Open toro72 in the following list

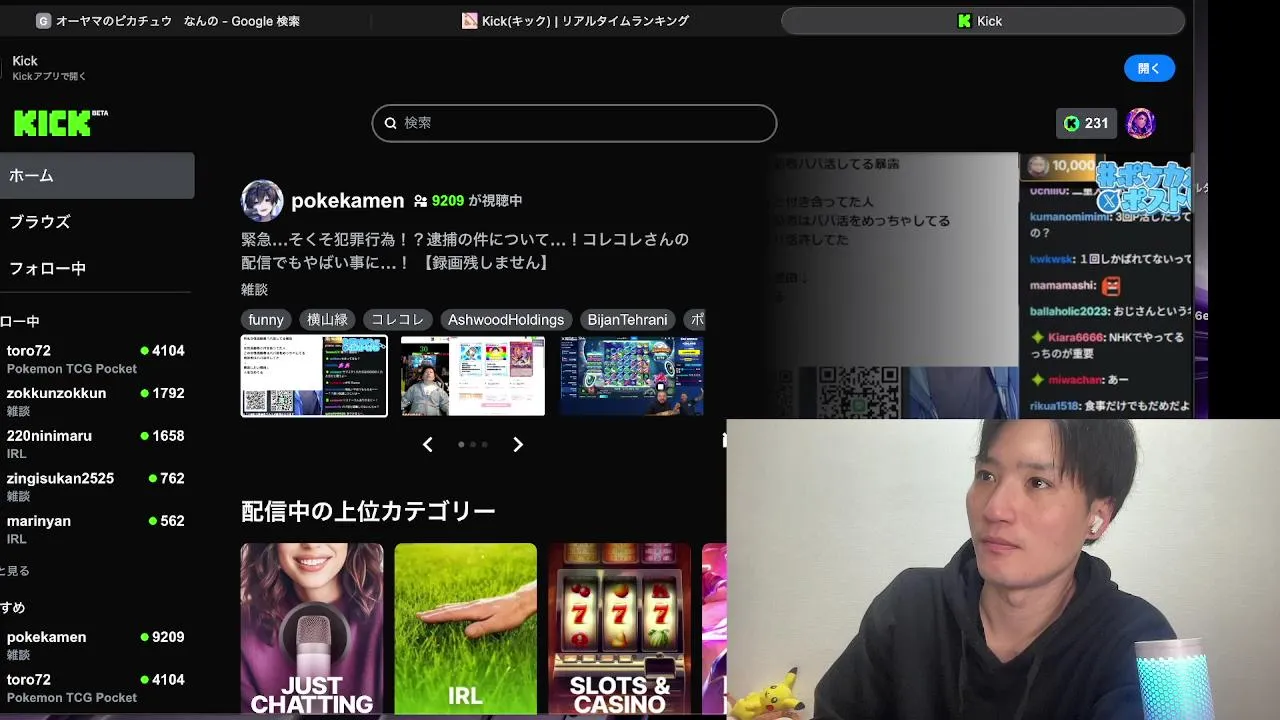pos(95,359)
